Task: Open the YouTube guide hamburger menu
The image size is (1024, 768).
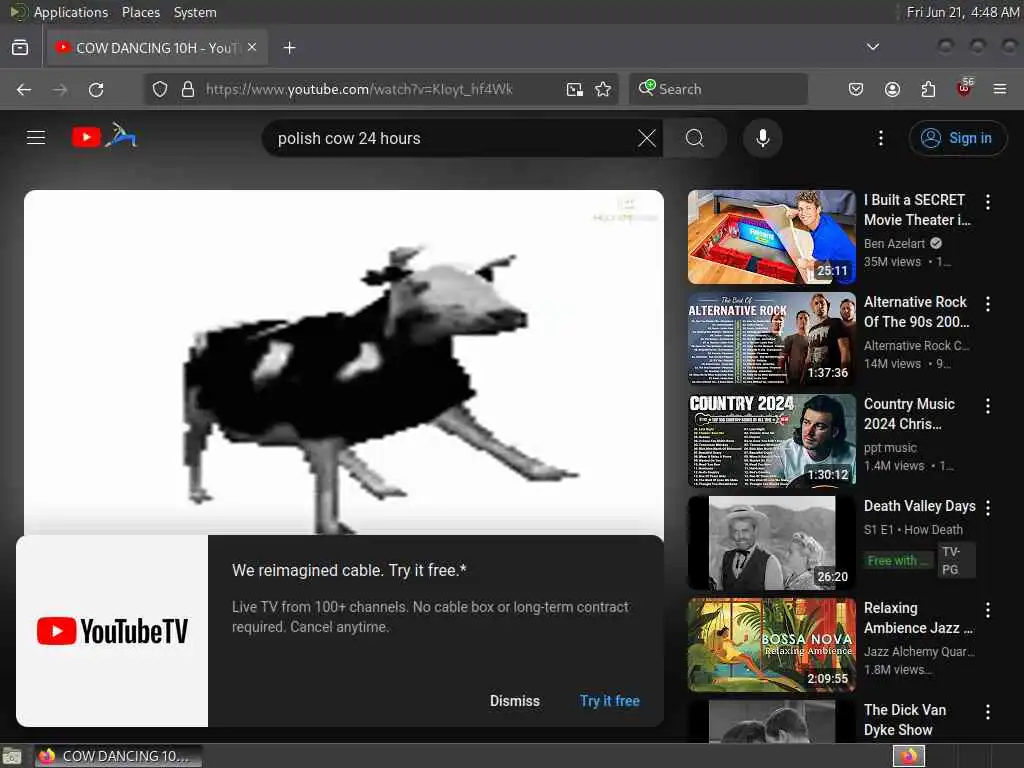Action: point(36,138)
